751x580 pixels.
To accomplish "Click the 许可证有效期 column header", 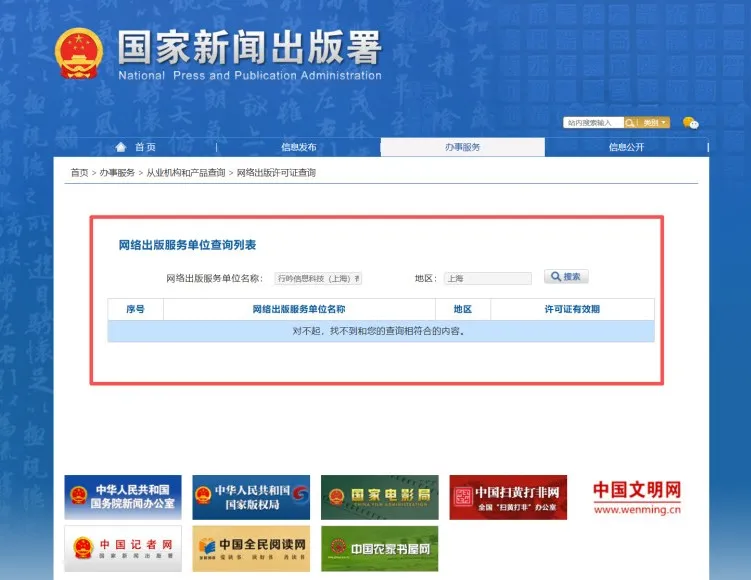I will pos(572,309).
